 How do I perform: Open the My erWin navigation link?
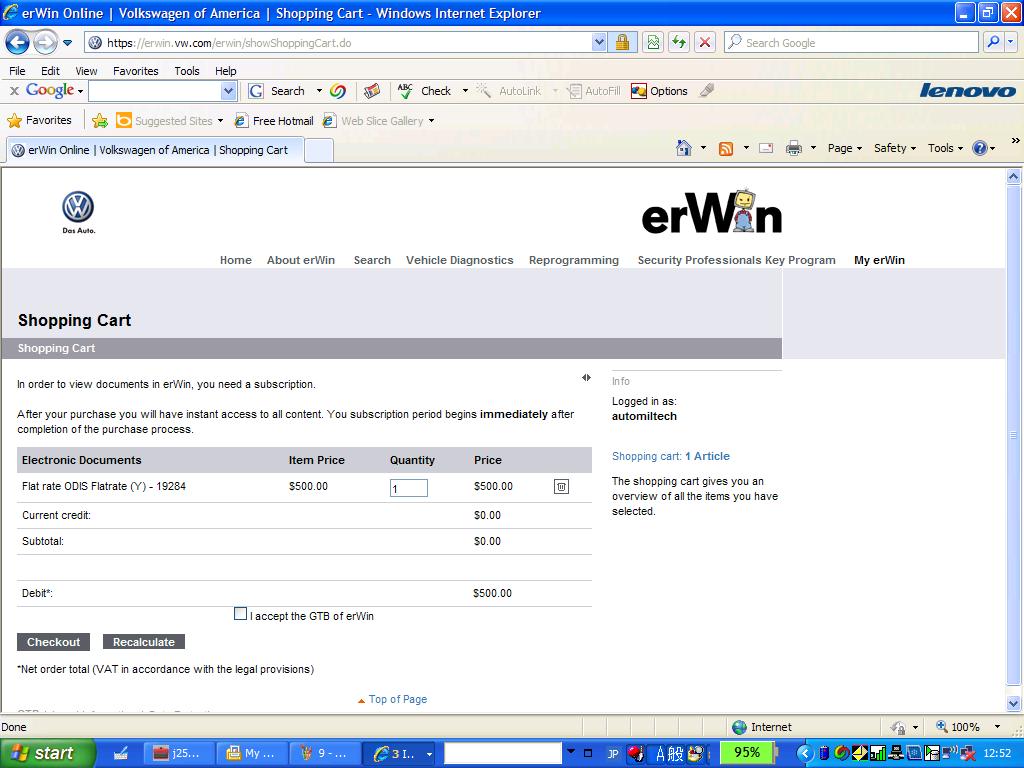click(x=880, y=260)
